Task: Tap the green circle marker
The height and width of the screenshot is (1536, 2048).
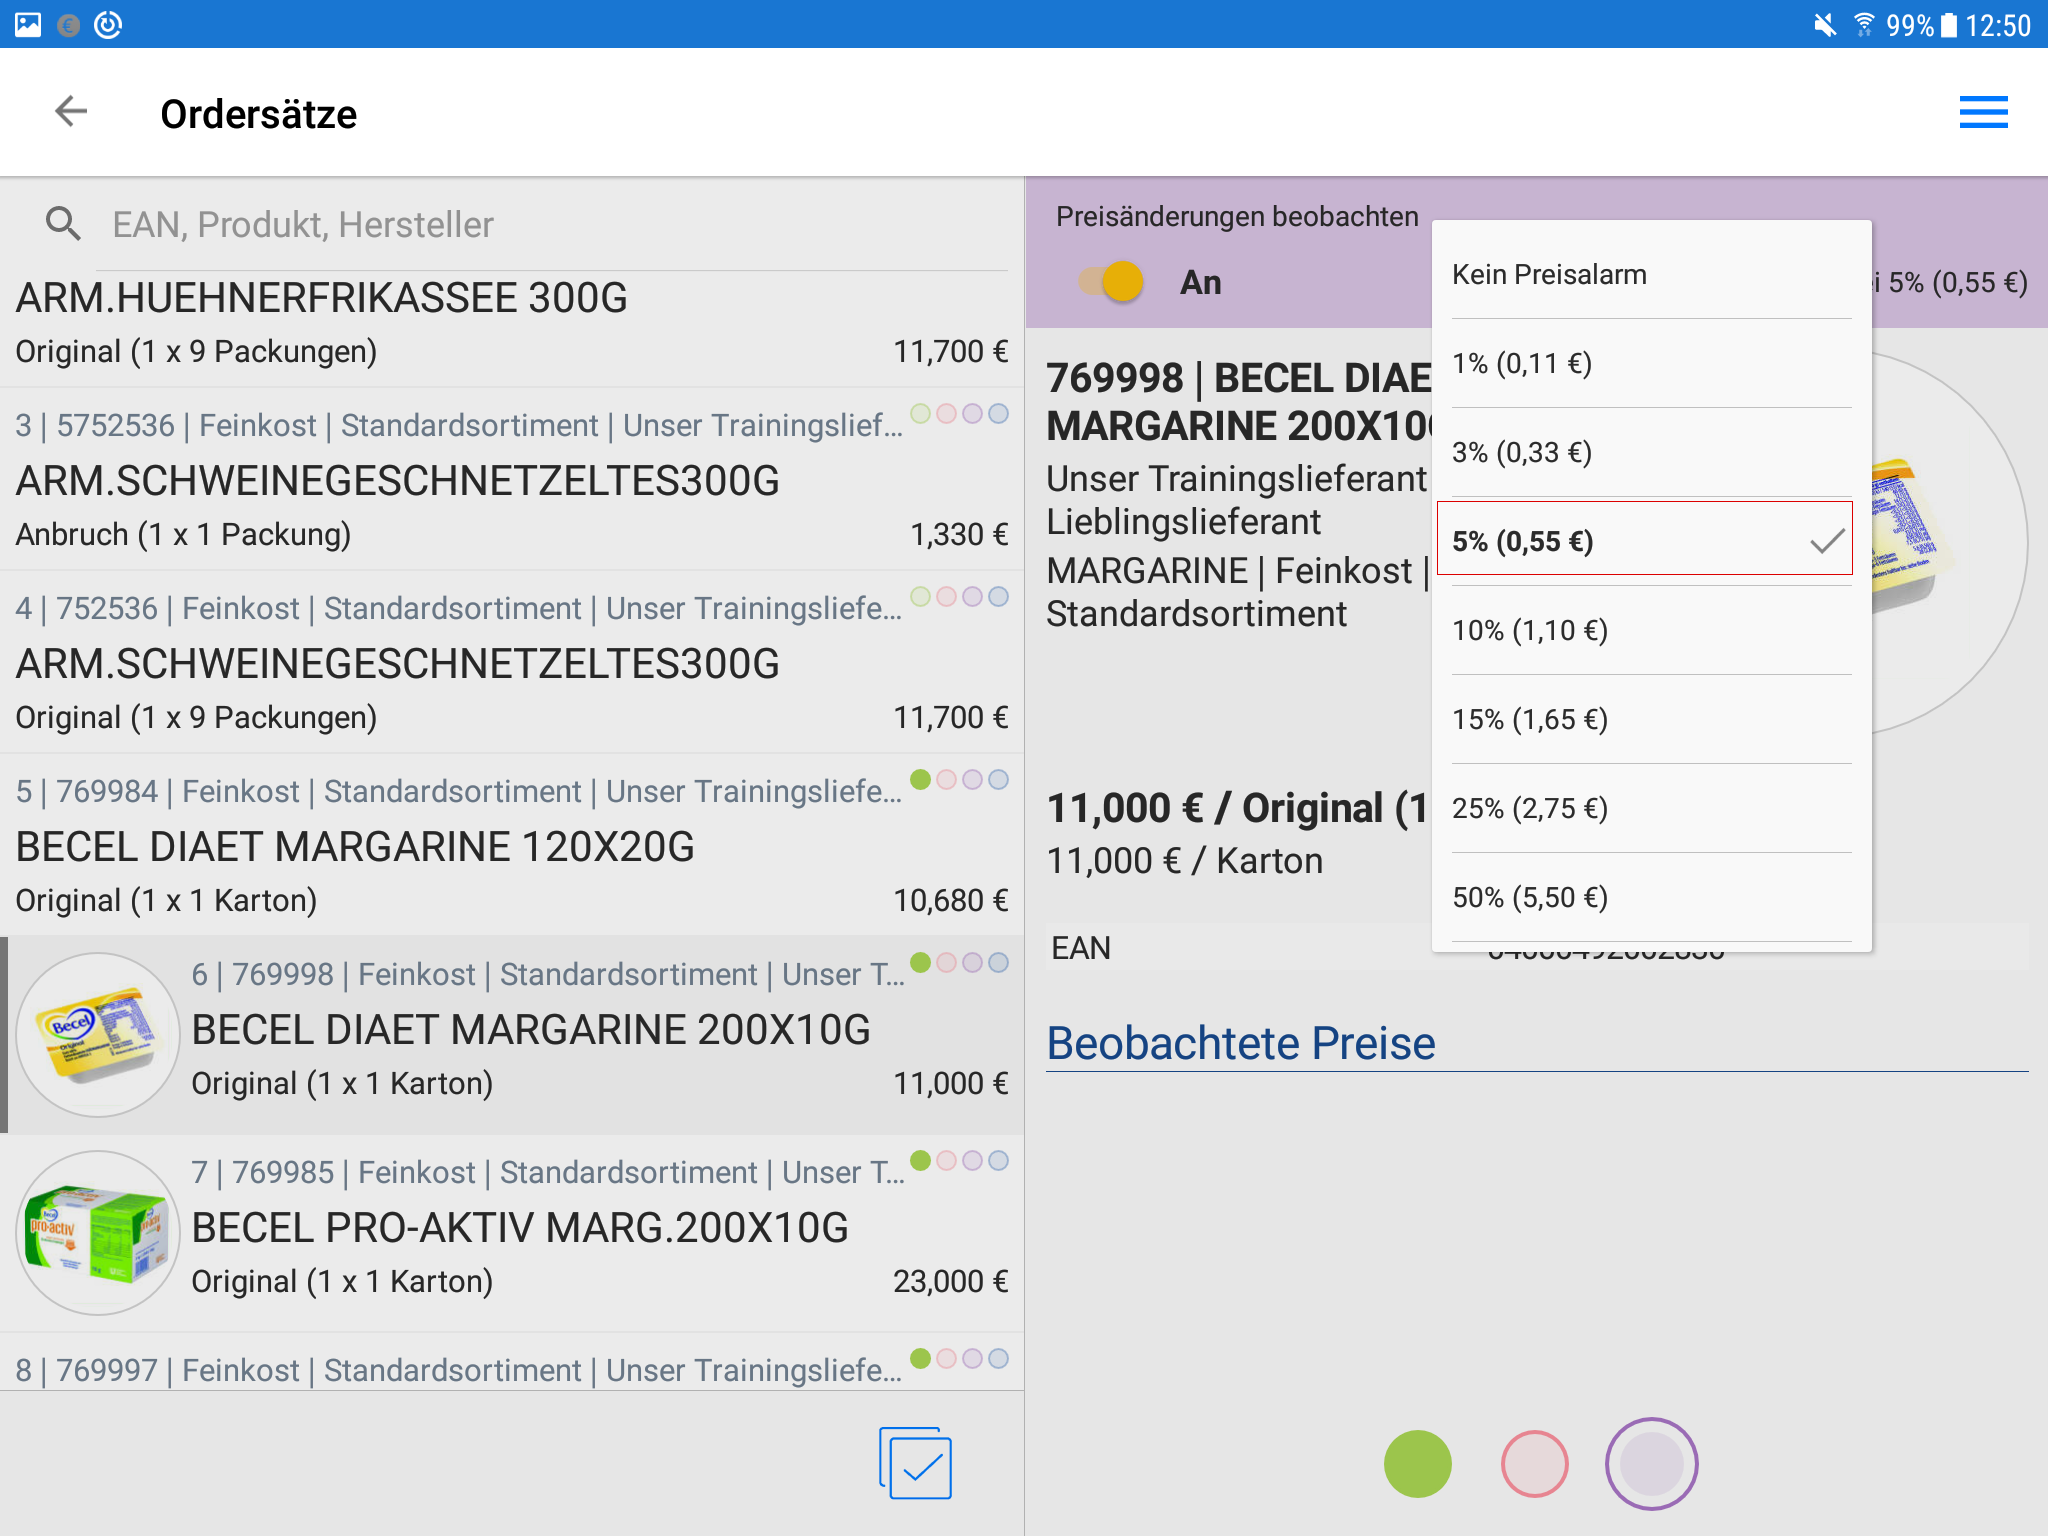Action: (x=1417, y=1463)
